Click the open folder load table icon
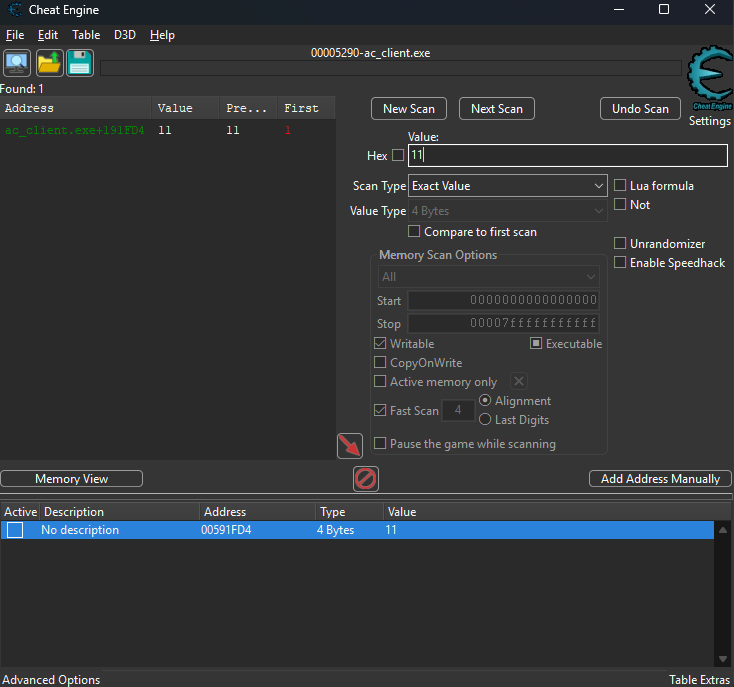This screenshot has height=687, width=734. [x=49, y=63]
